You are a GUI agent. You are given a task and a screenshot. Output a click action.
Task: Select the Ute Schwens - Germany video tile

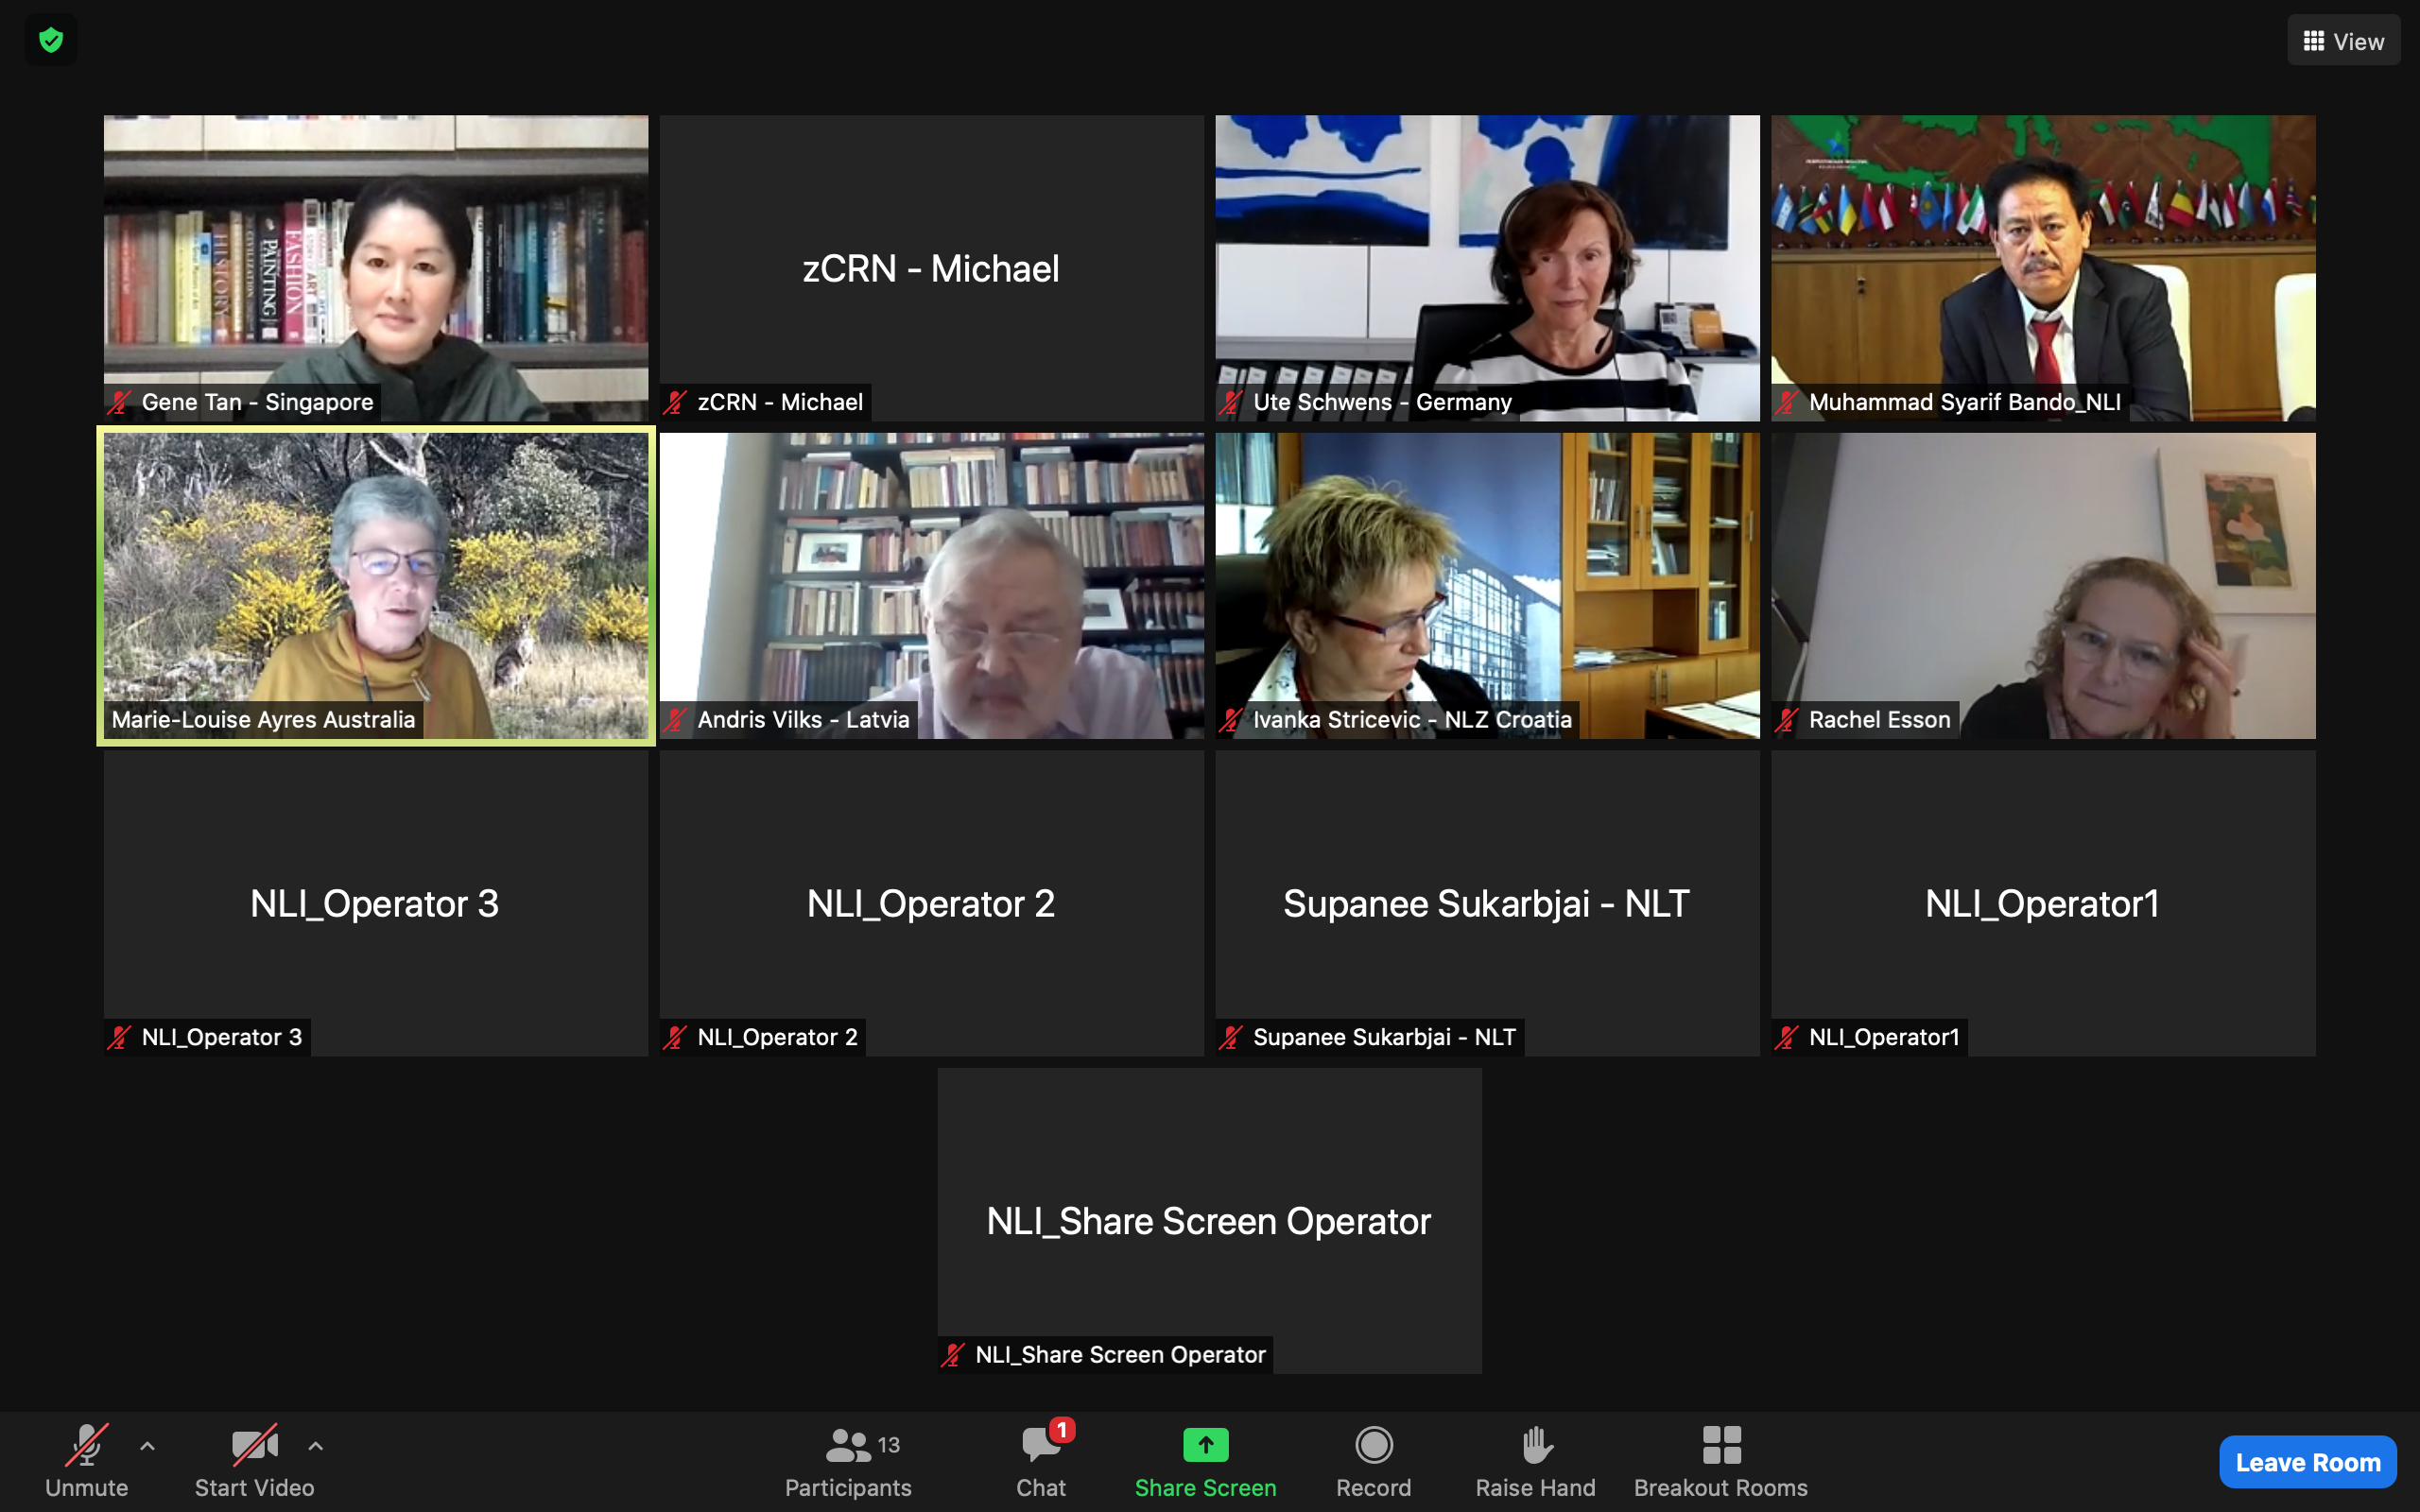click(1487, 267)
